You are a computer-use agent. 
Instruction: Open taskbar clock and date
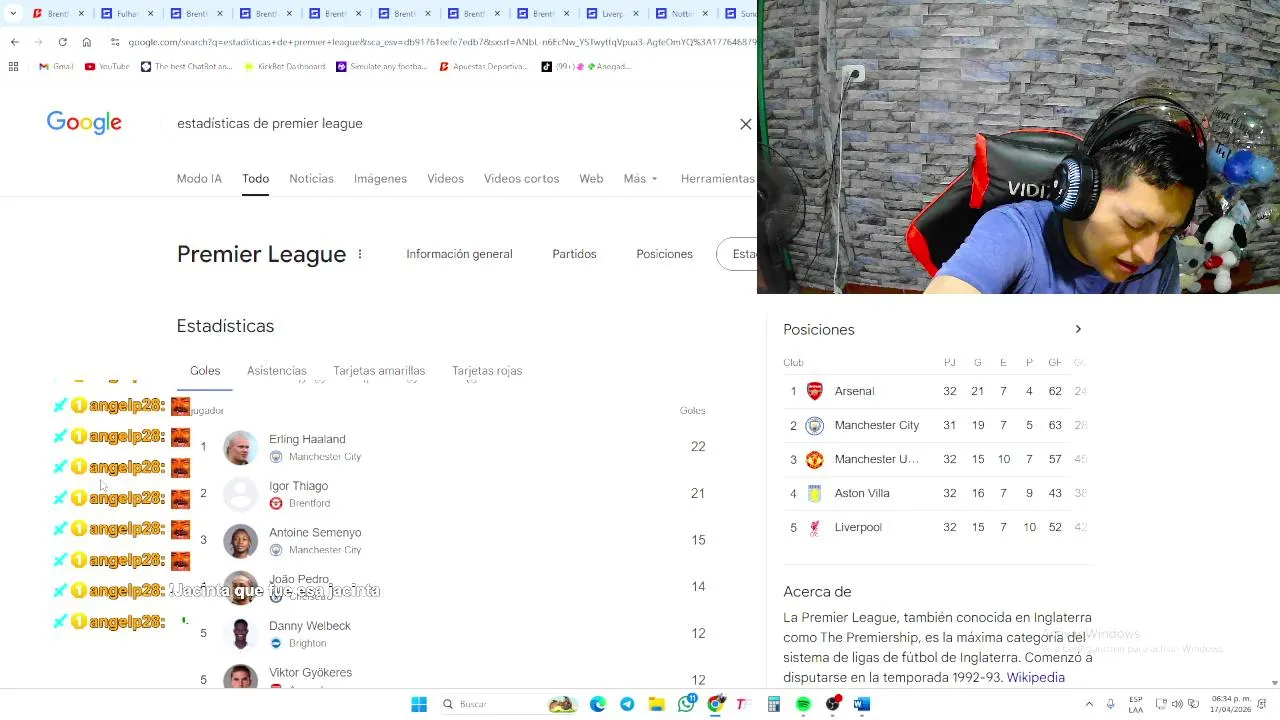click(1231, 704)
